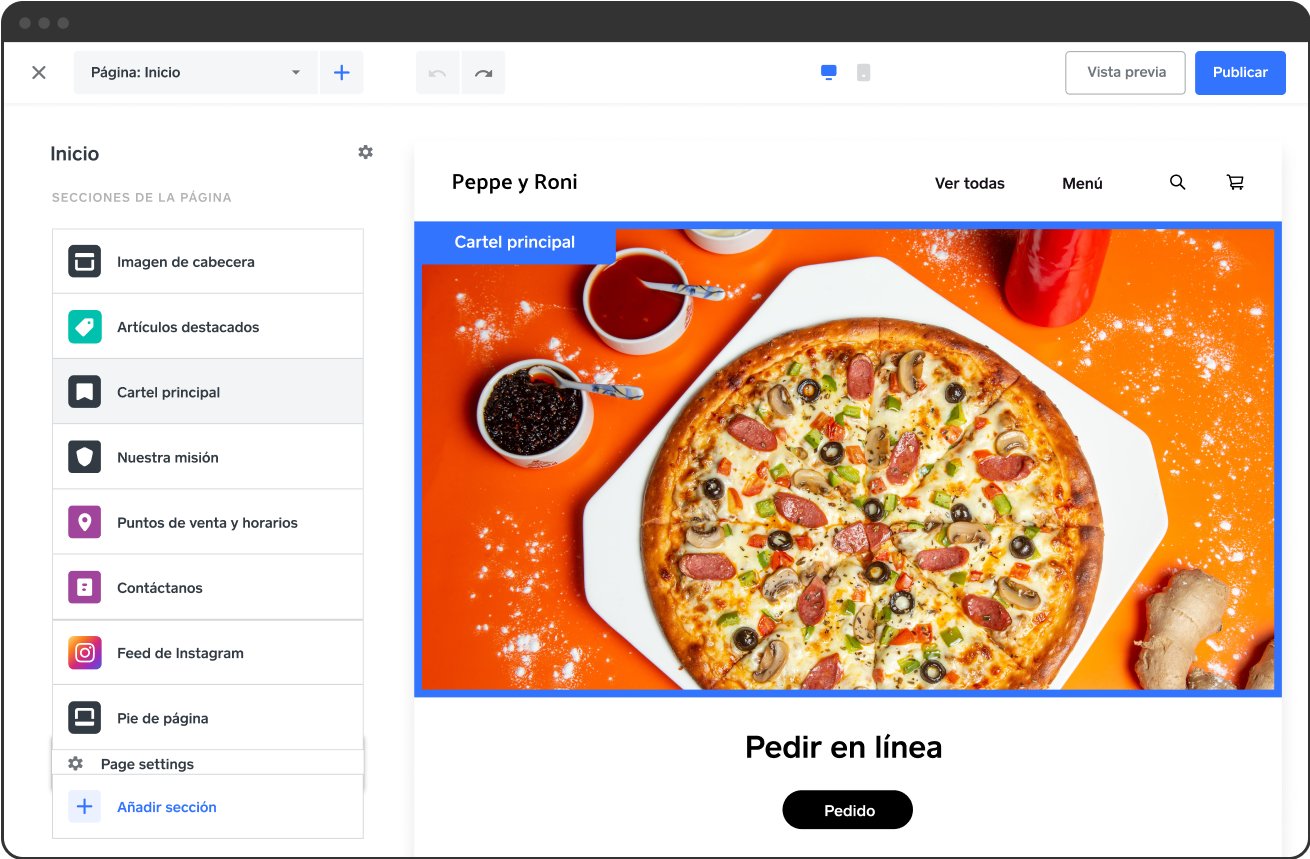Click the Puntos de venta location pin icon
This screenshot has height=859, width=1310.
(x=84, y=521)
